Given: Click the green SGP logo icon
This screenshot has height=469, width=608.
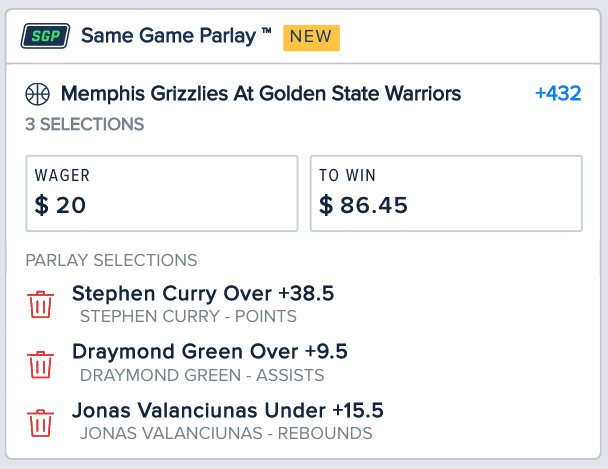Looking at the screenshot, I should click(x=44, y=37).
